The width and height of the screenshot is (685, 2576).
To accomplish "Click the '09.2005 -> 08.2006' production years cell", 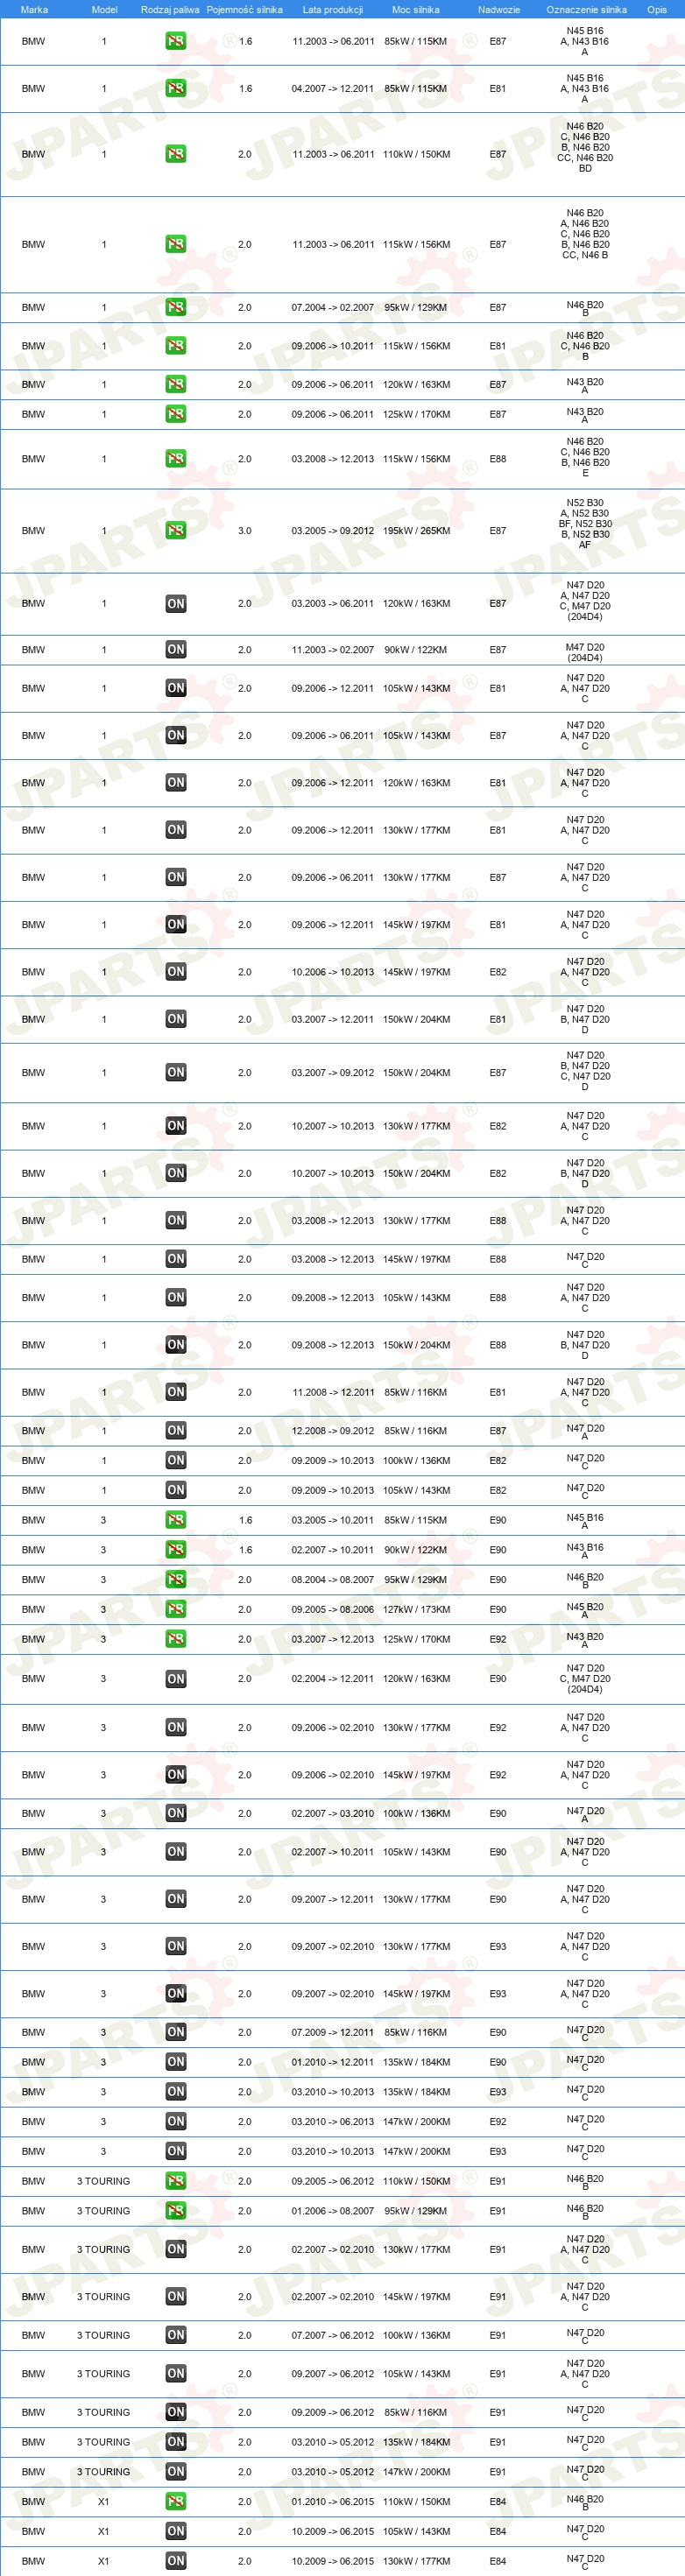I will point(333,1610).
